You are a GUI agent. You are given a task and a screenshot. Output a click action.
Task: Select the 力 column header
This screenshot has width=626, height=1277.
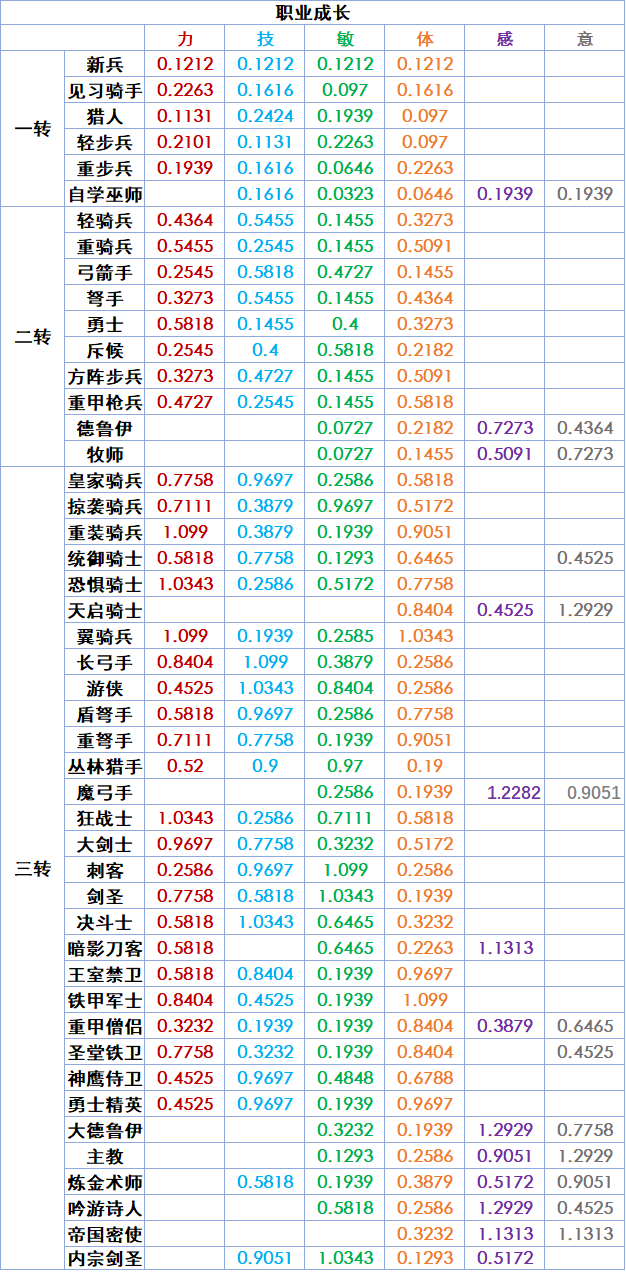click(185, 39)
